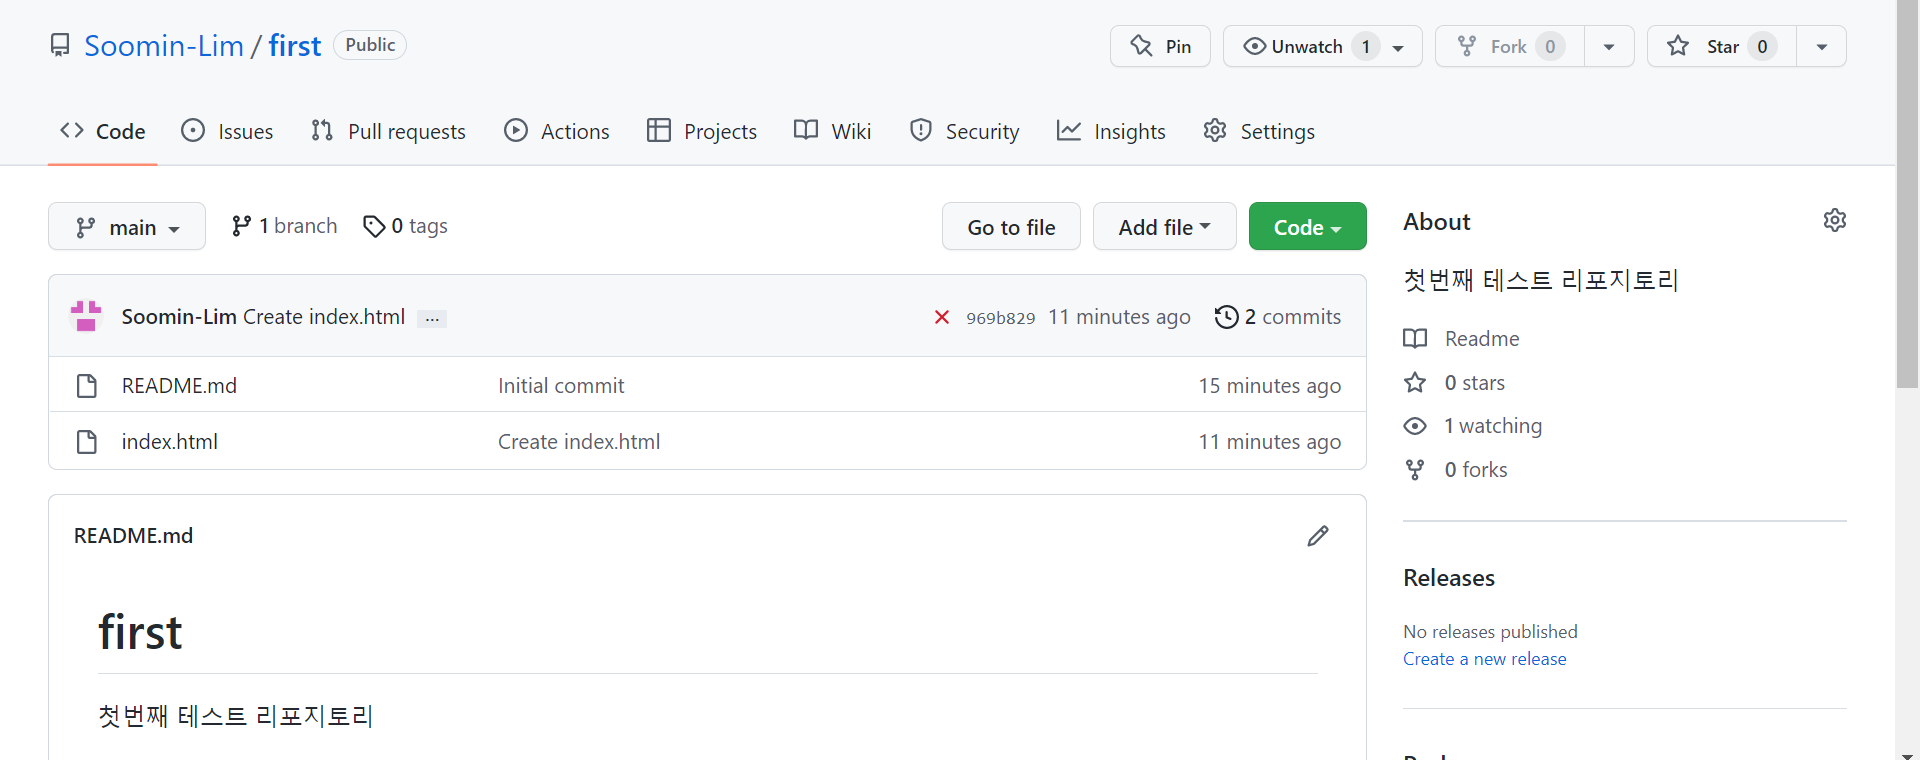Open the Soomin-Lim owner link
Viewport: 1920px width, 760px height.
[164, 45]
